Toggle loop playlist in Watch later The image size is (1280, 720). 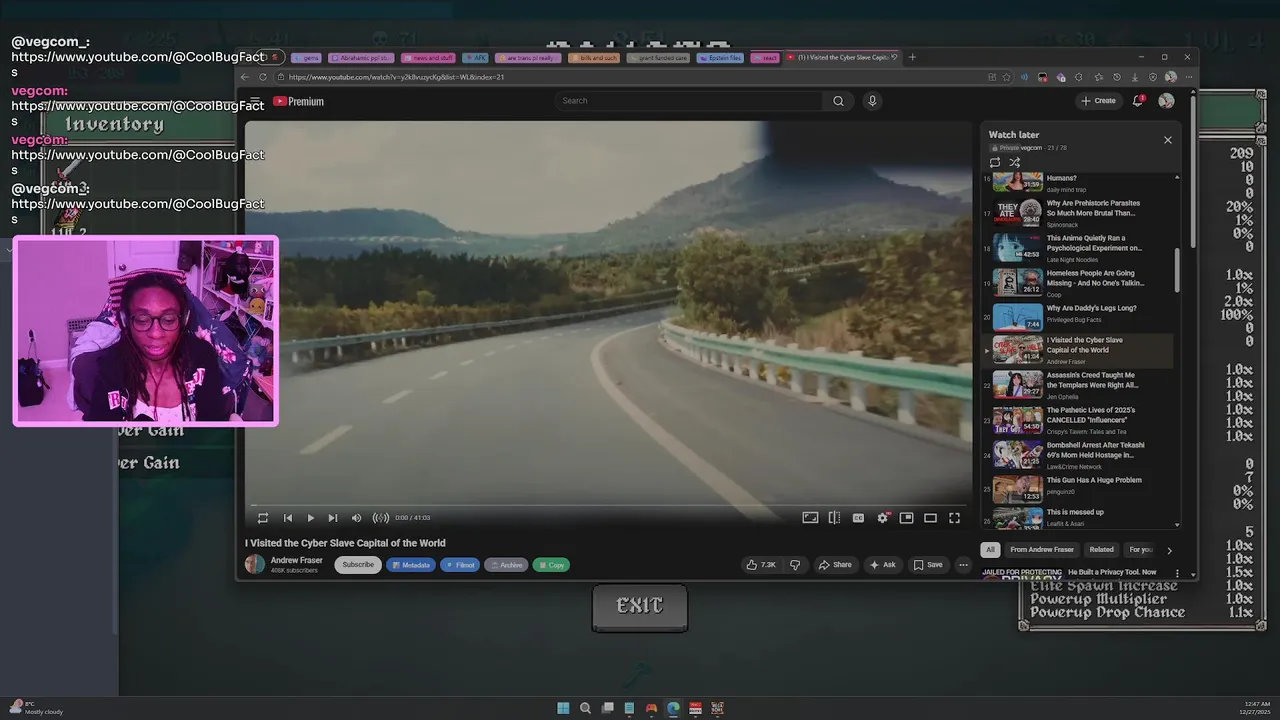coord(995,162)
